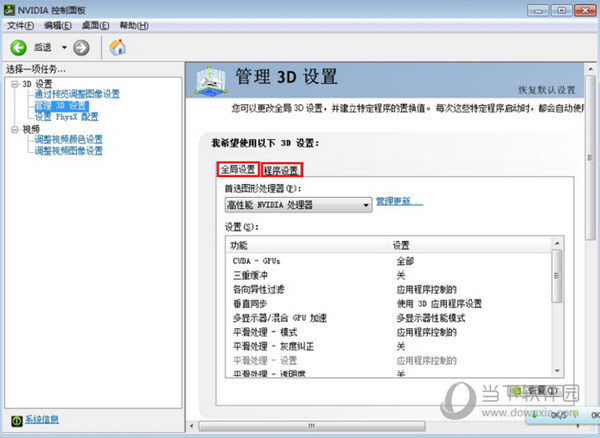Select the 多显示器/混合 GPU 加速 row
This screenshot has width=600, height=438.
tap(389, 318)
